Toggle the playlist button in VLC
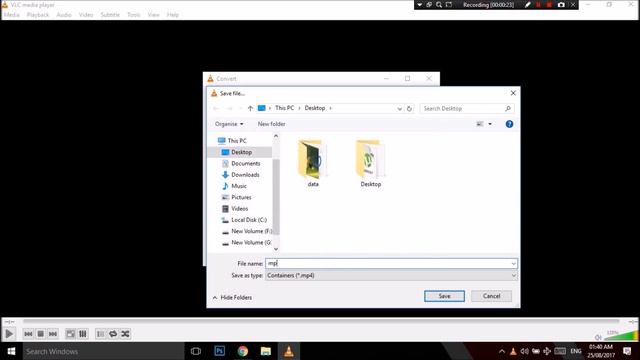Screen dimensions: 640x360 (x=100, y=334)
